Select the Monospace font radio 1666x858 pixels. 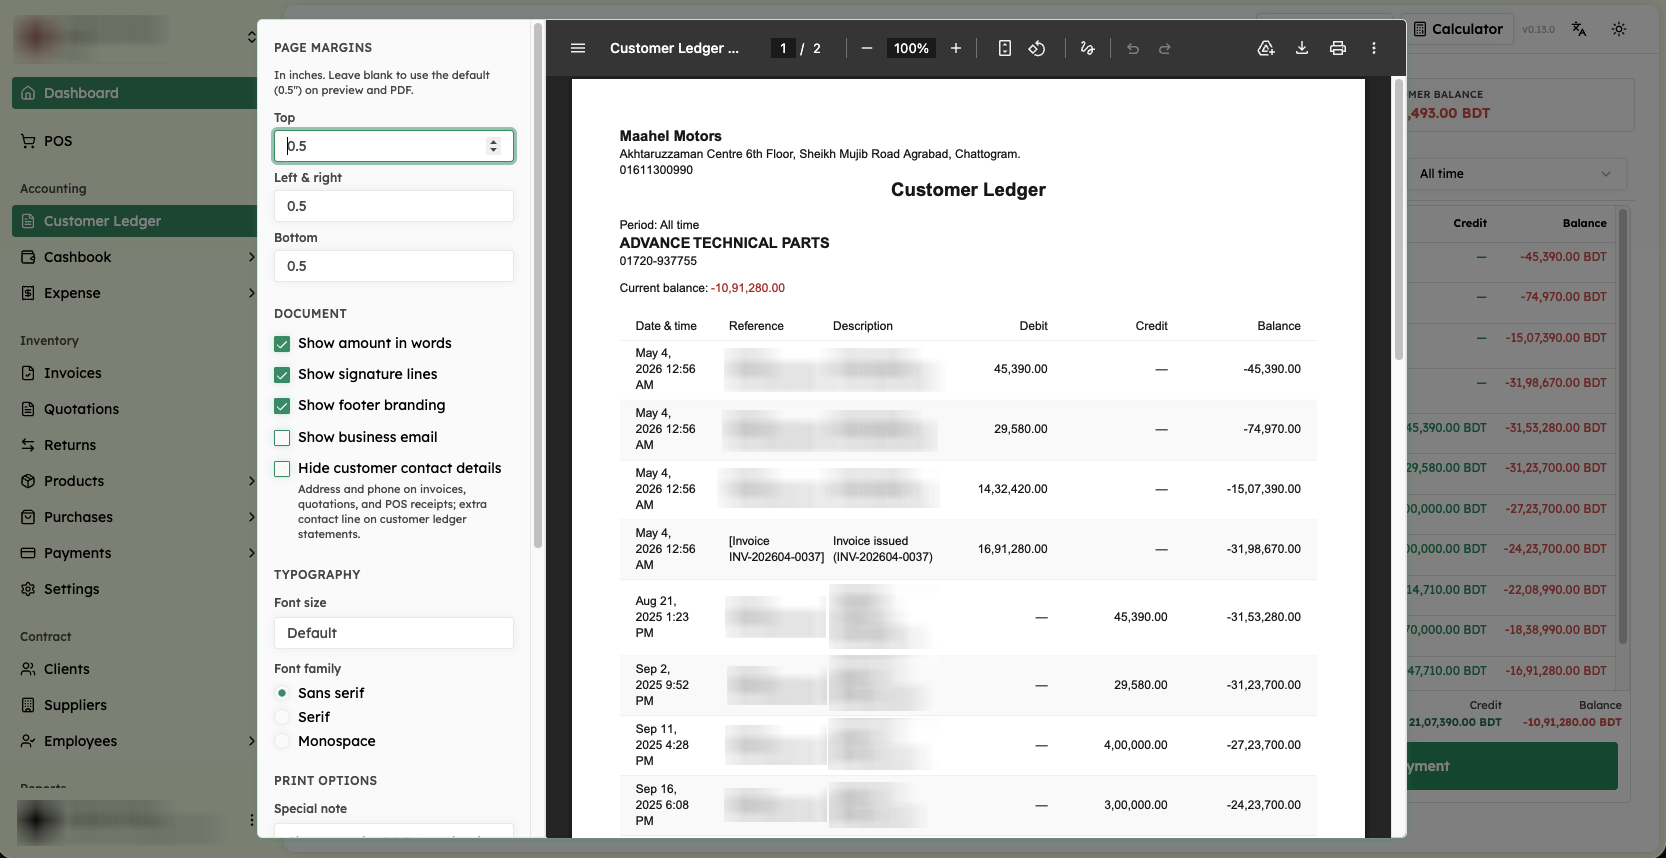coord(282,741)
